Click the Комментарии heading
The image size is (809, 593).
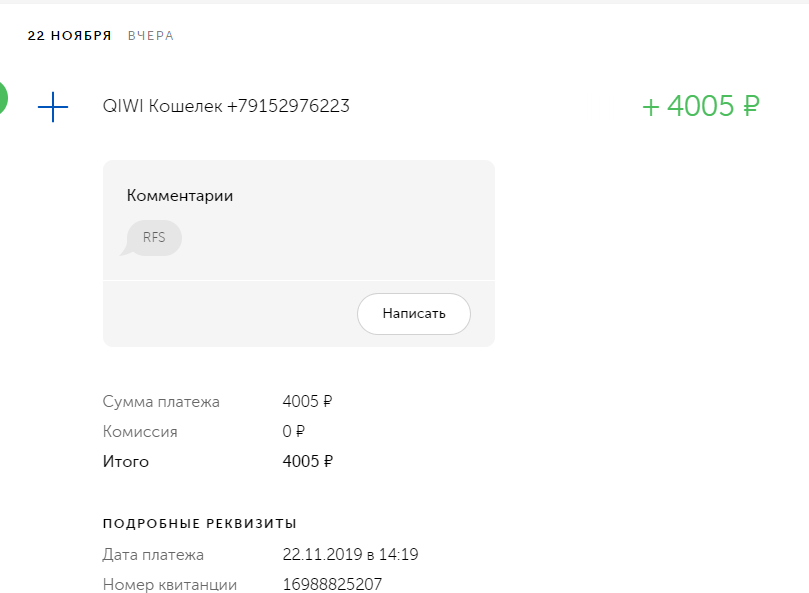(180, 196)
